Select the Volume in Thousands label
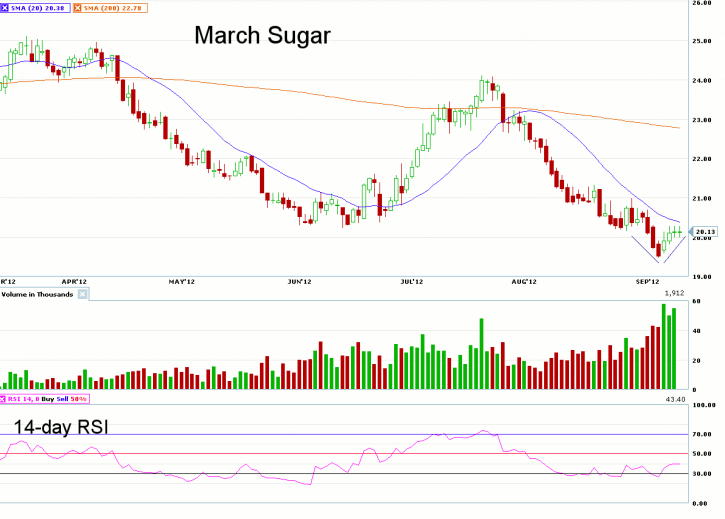725x519 pixels. tap(37, 294)
